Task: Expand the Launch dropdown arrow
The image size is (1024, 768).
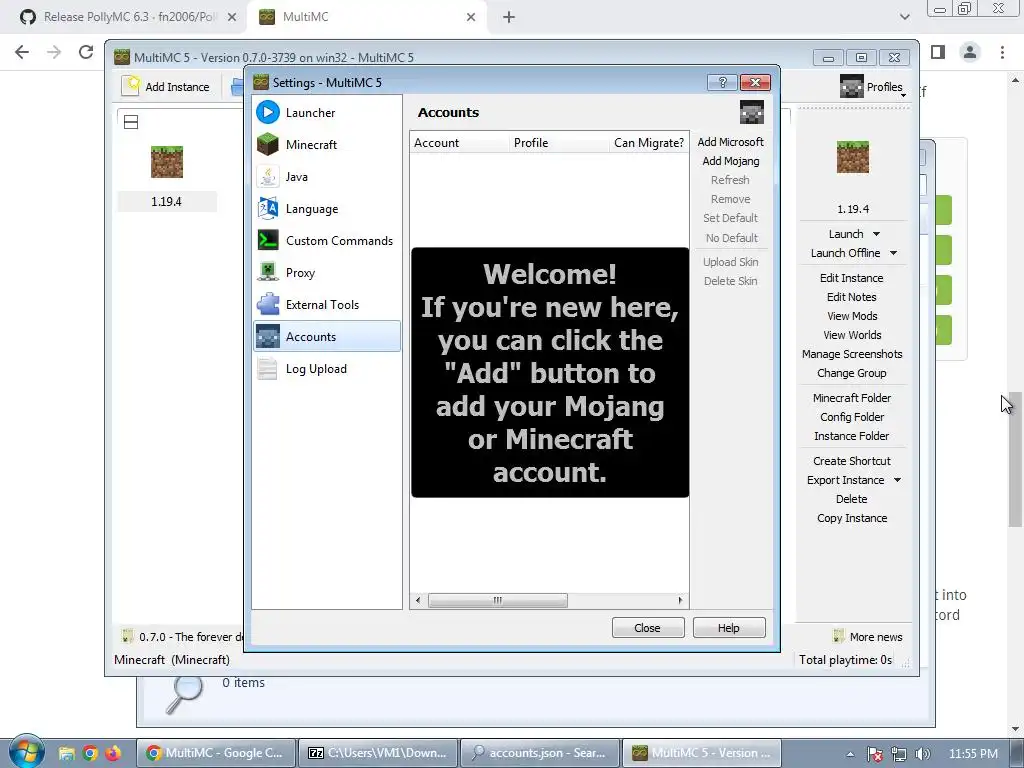Action: coord(876,234)
